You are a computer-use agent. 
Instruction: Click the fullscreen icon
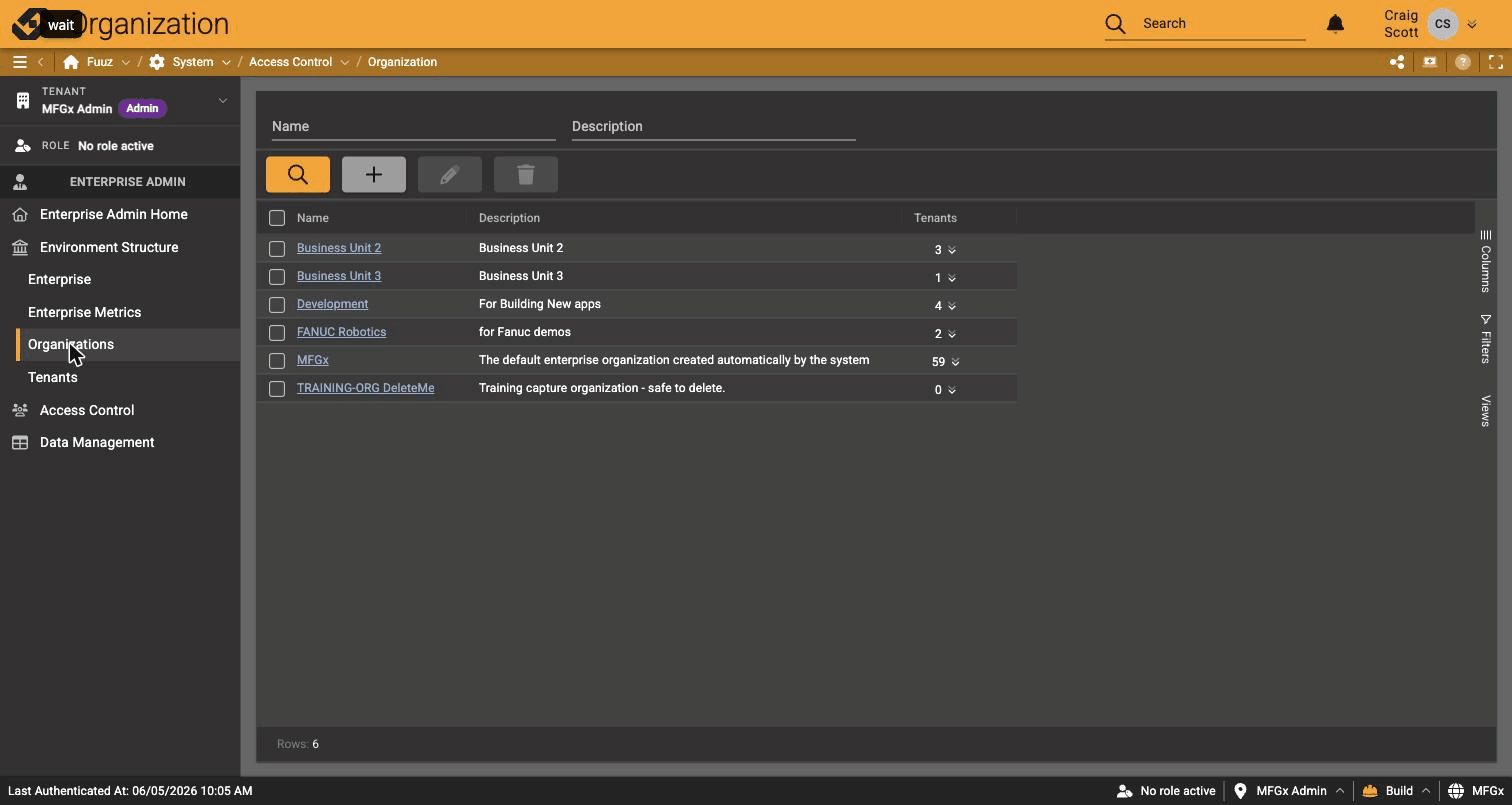pyautogui.click(x=1496, y=62)
